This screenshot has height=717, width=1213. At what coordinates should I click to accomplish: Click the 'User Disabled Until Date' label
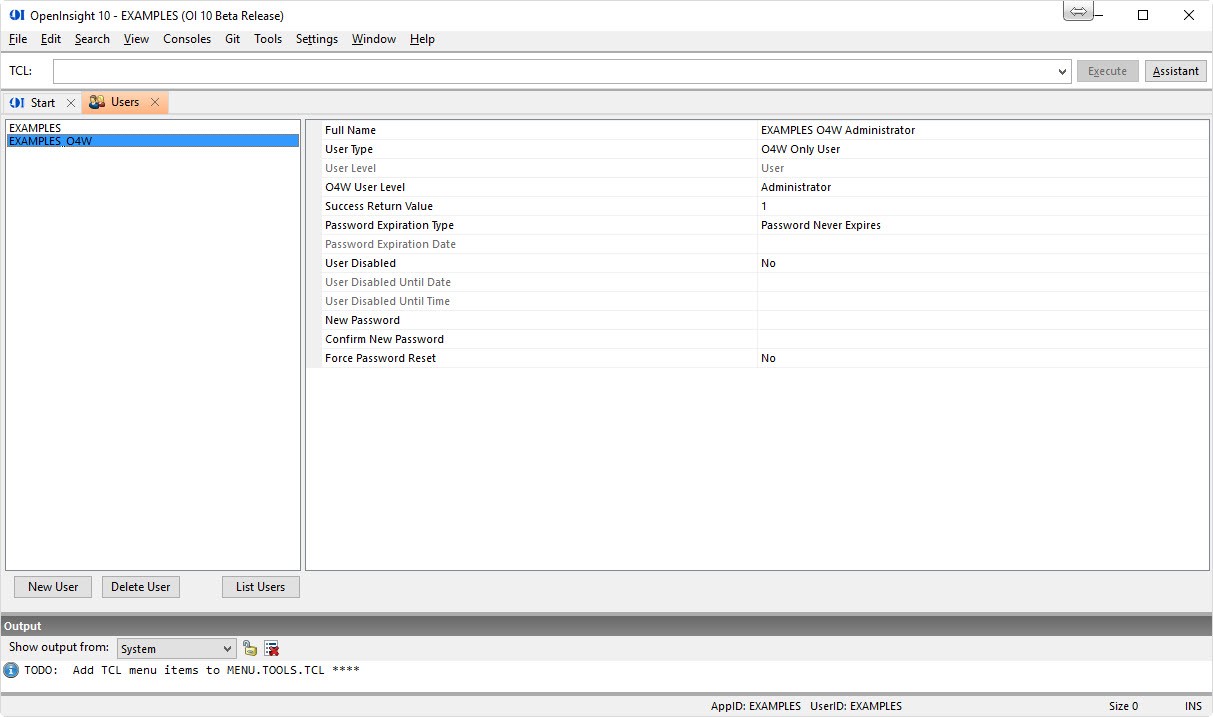point(388,282)
